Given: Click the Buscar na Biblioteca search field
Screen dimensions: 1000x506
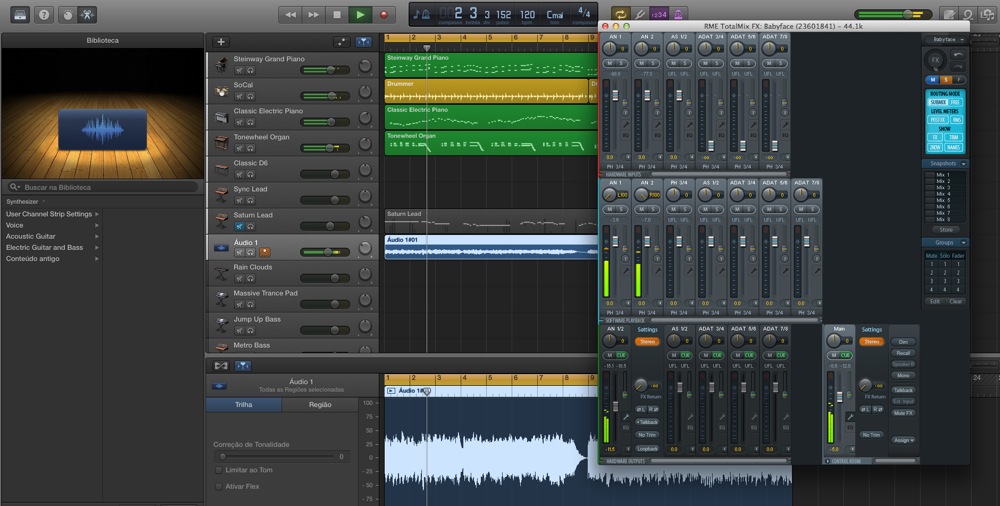Looking at the screenshot, I should click(x=102, y=187).
